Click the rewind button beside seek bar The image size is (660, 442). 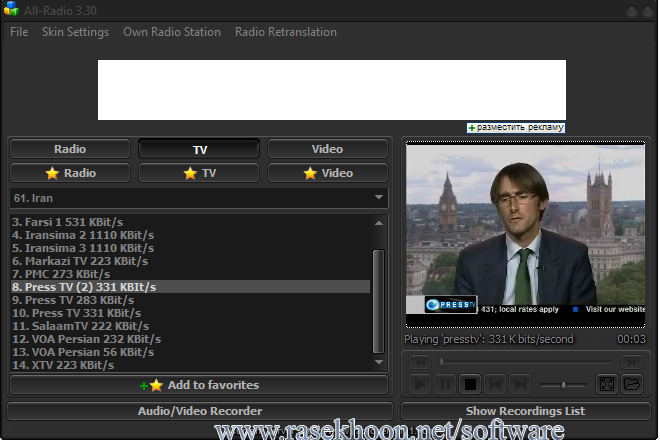421,362
